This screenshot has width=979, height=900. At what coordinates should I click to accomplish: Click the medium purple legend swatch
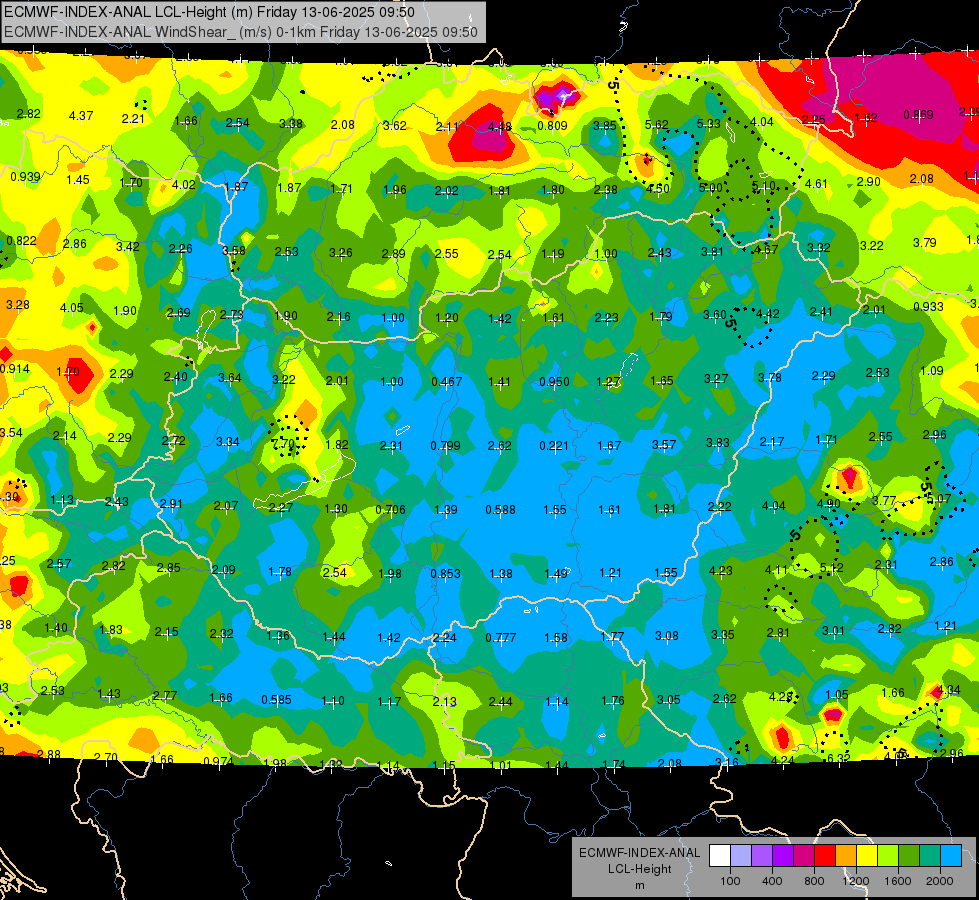click(x=762, y=856)
